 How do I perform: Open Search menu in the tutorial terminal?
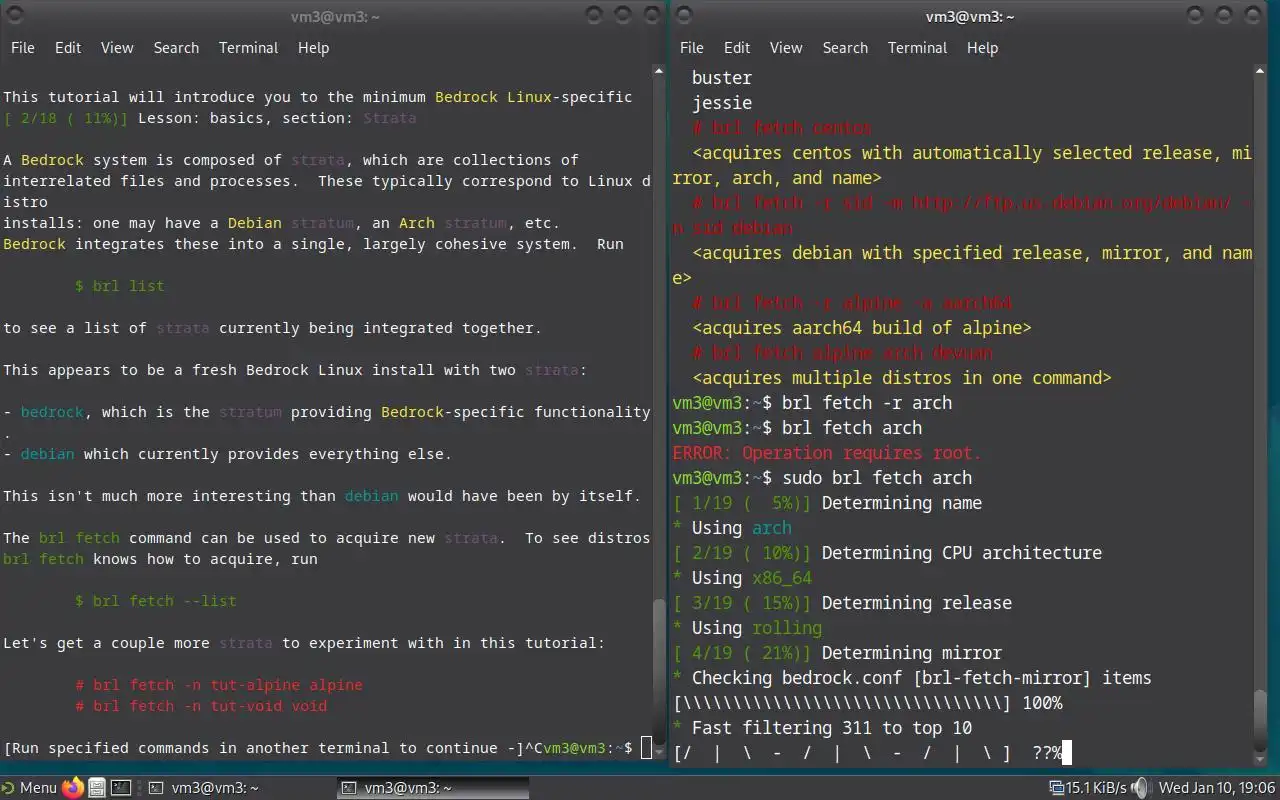(176, 48)
